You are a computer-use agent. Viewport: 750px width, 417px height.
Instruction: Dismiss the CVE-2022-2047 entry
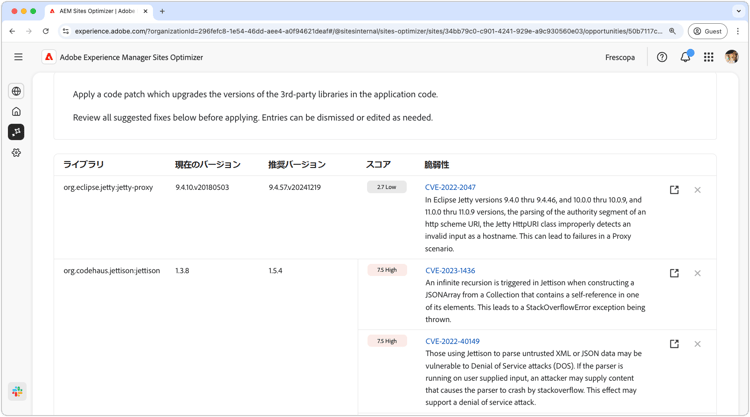[697, 190]
